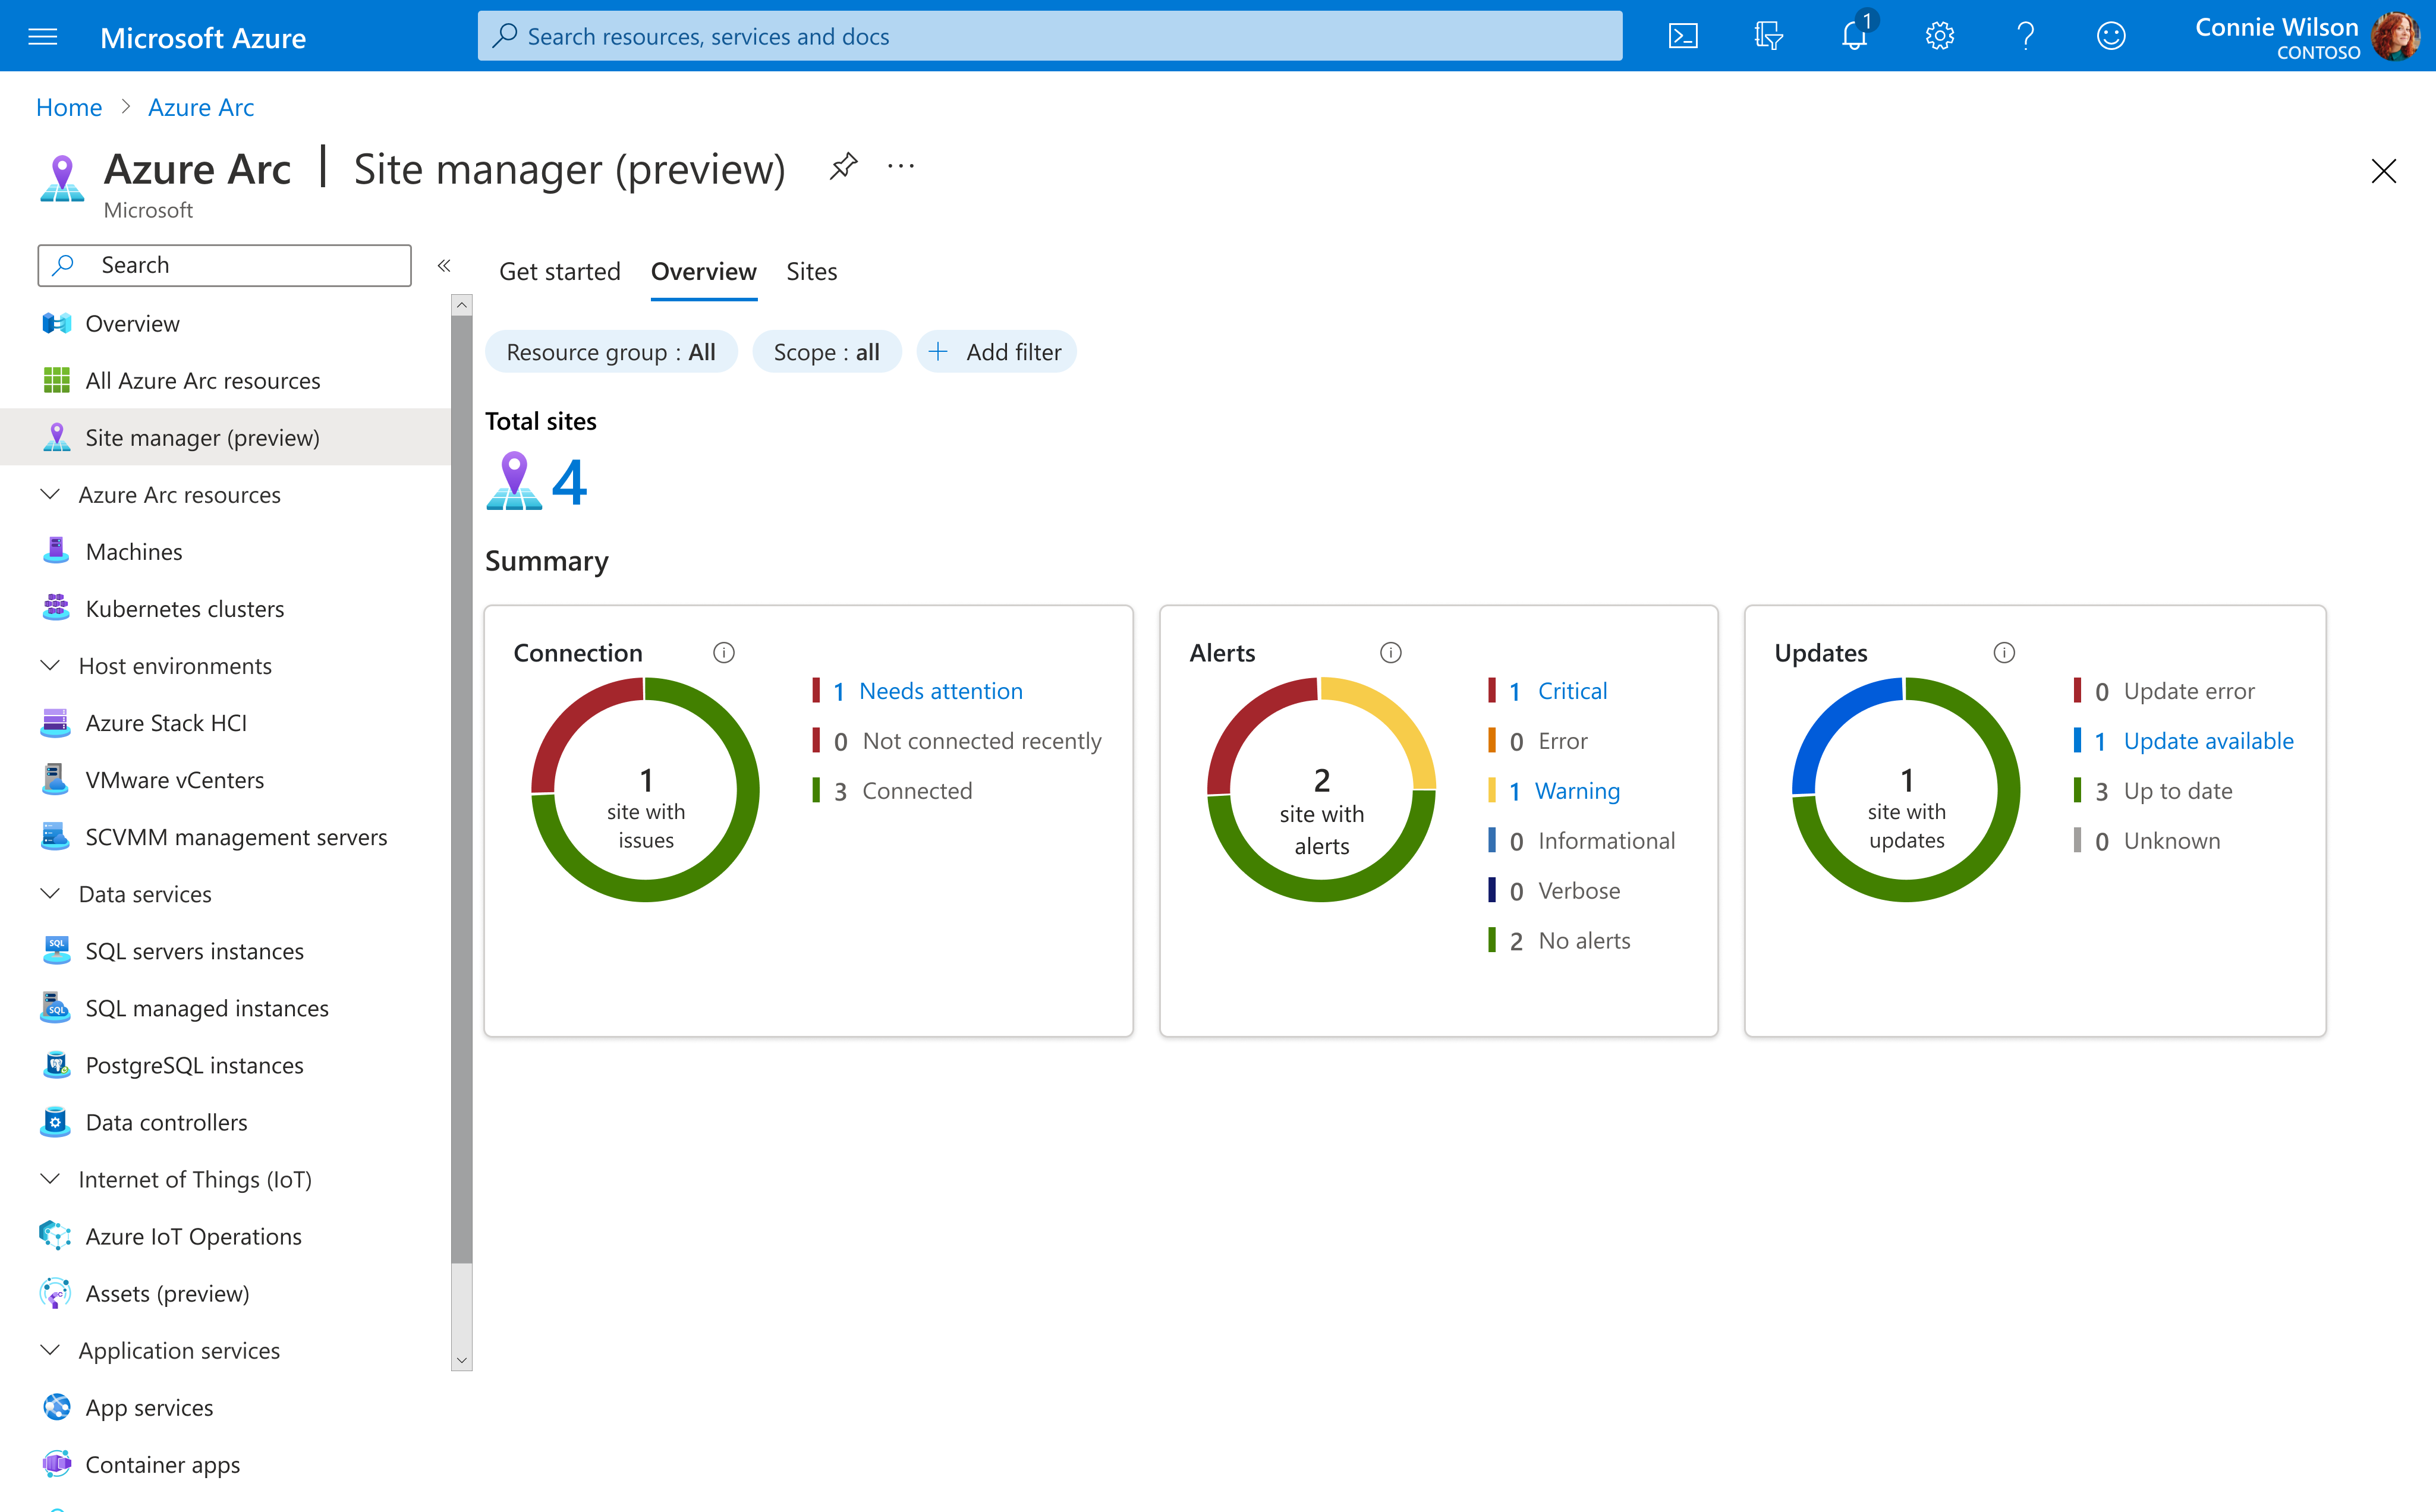Open the help menu
The width and height of the screenshot is (2436, 1512).
click(x=2025, y=35)
